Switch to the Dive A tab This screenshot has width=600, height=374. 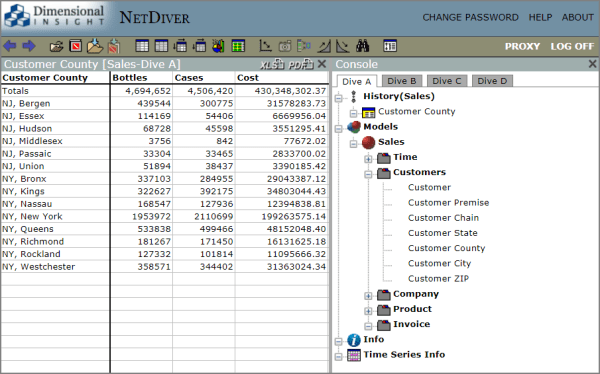pos(357,82)
